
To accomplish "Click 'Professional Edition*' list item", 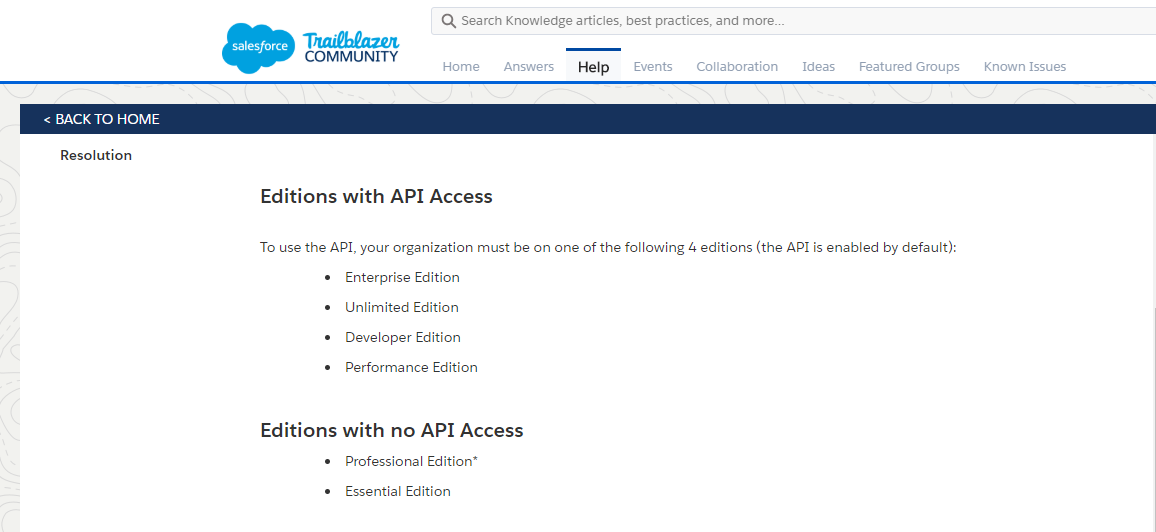I will coord(411,461).
